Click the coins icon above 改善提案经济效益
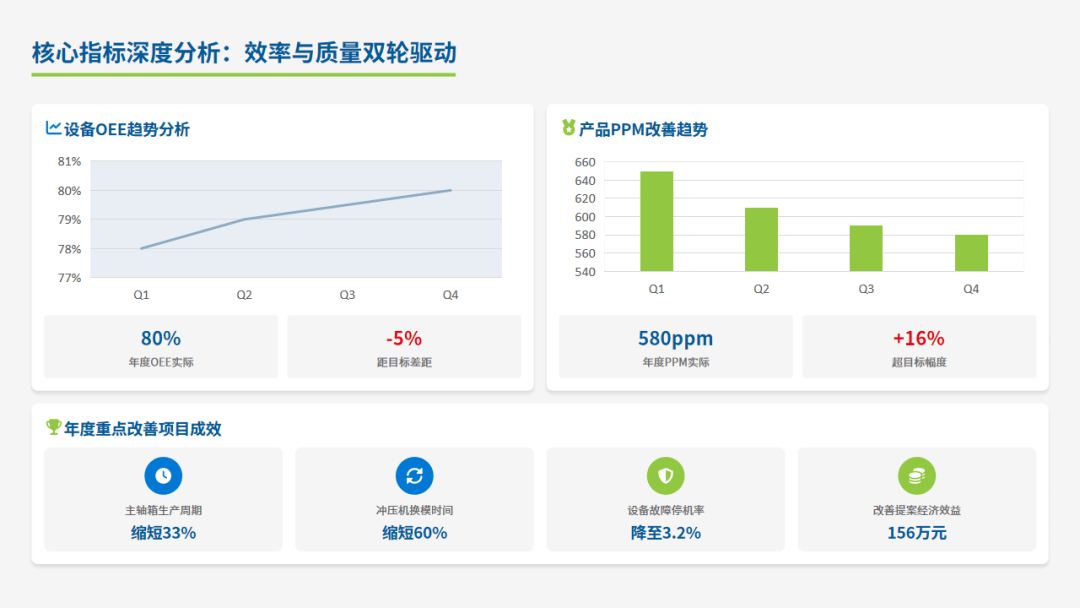 click(916, 476)
